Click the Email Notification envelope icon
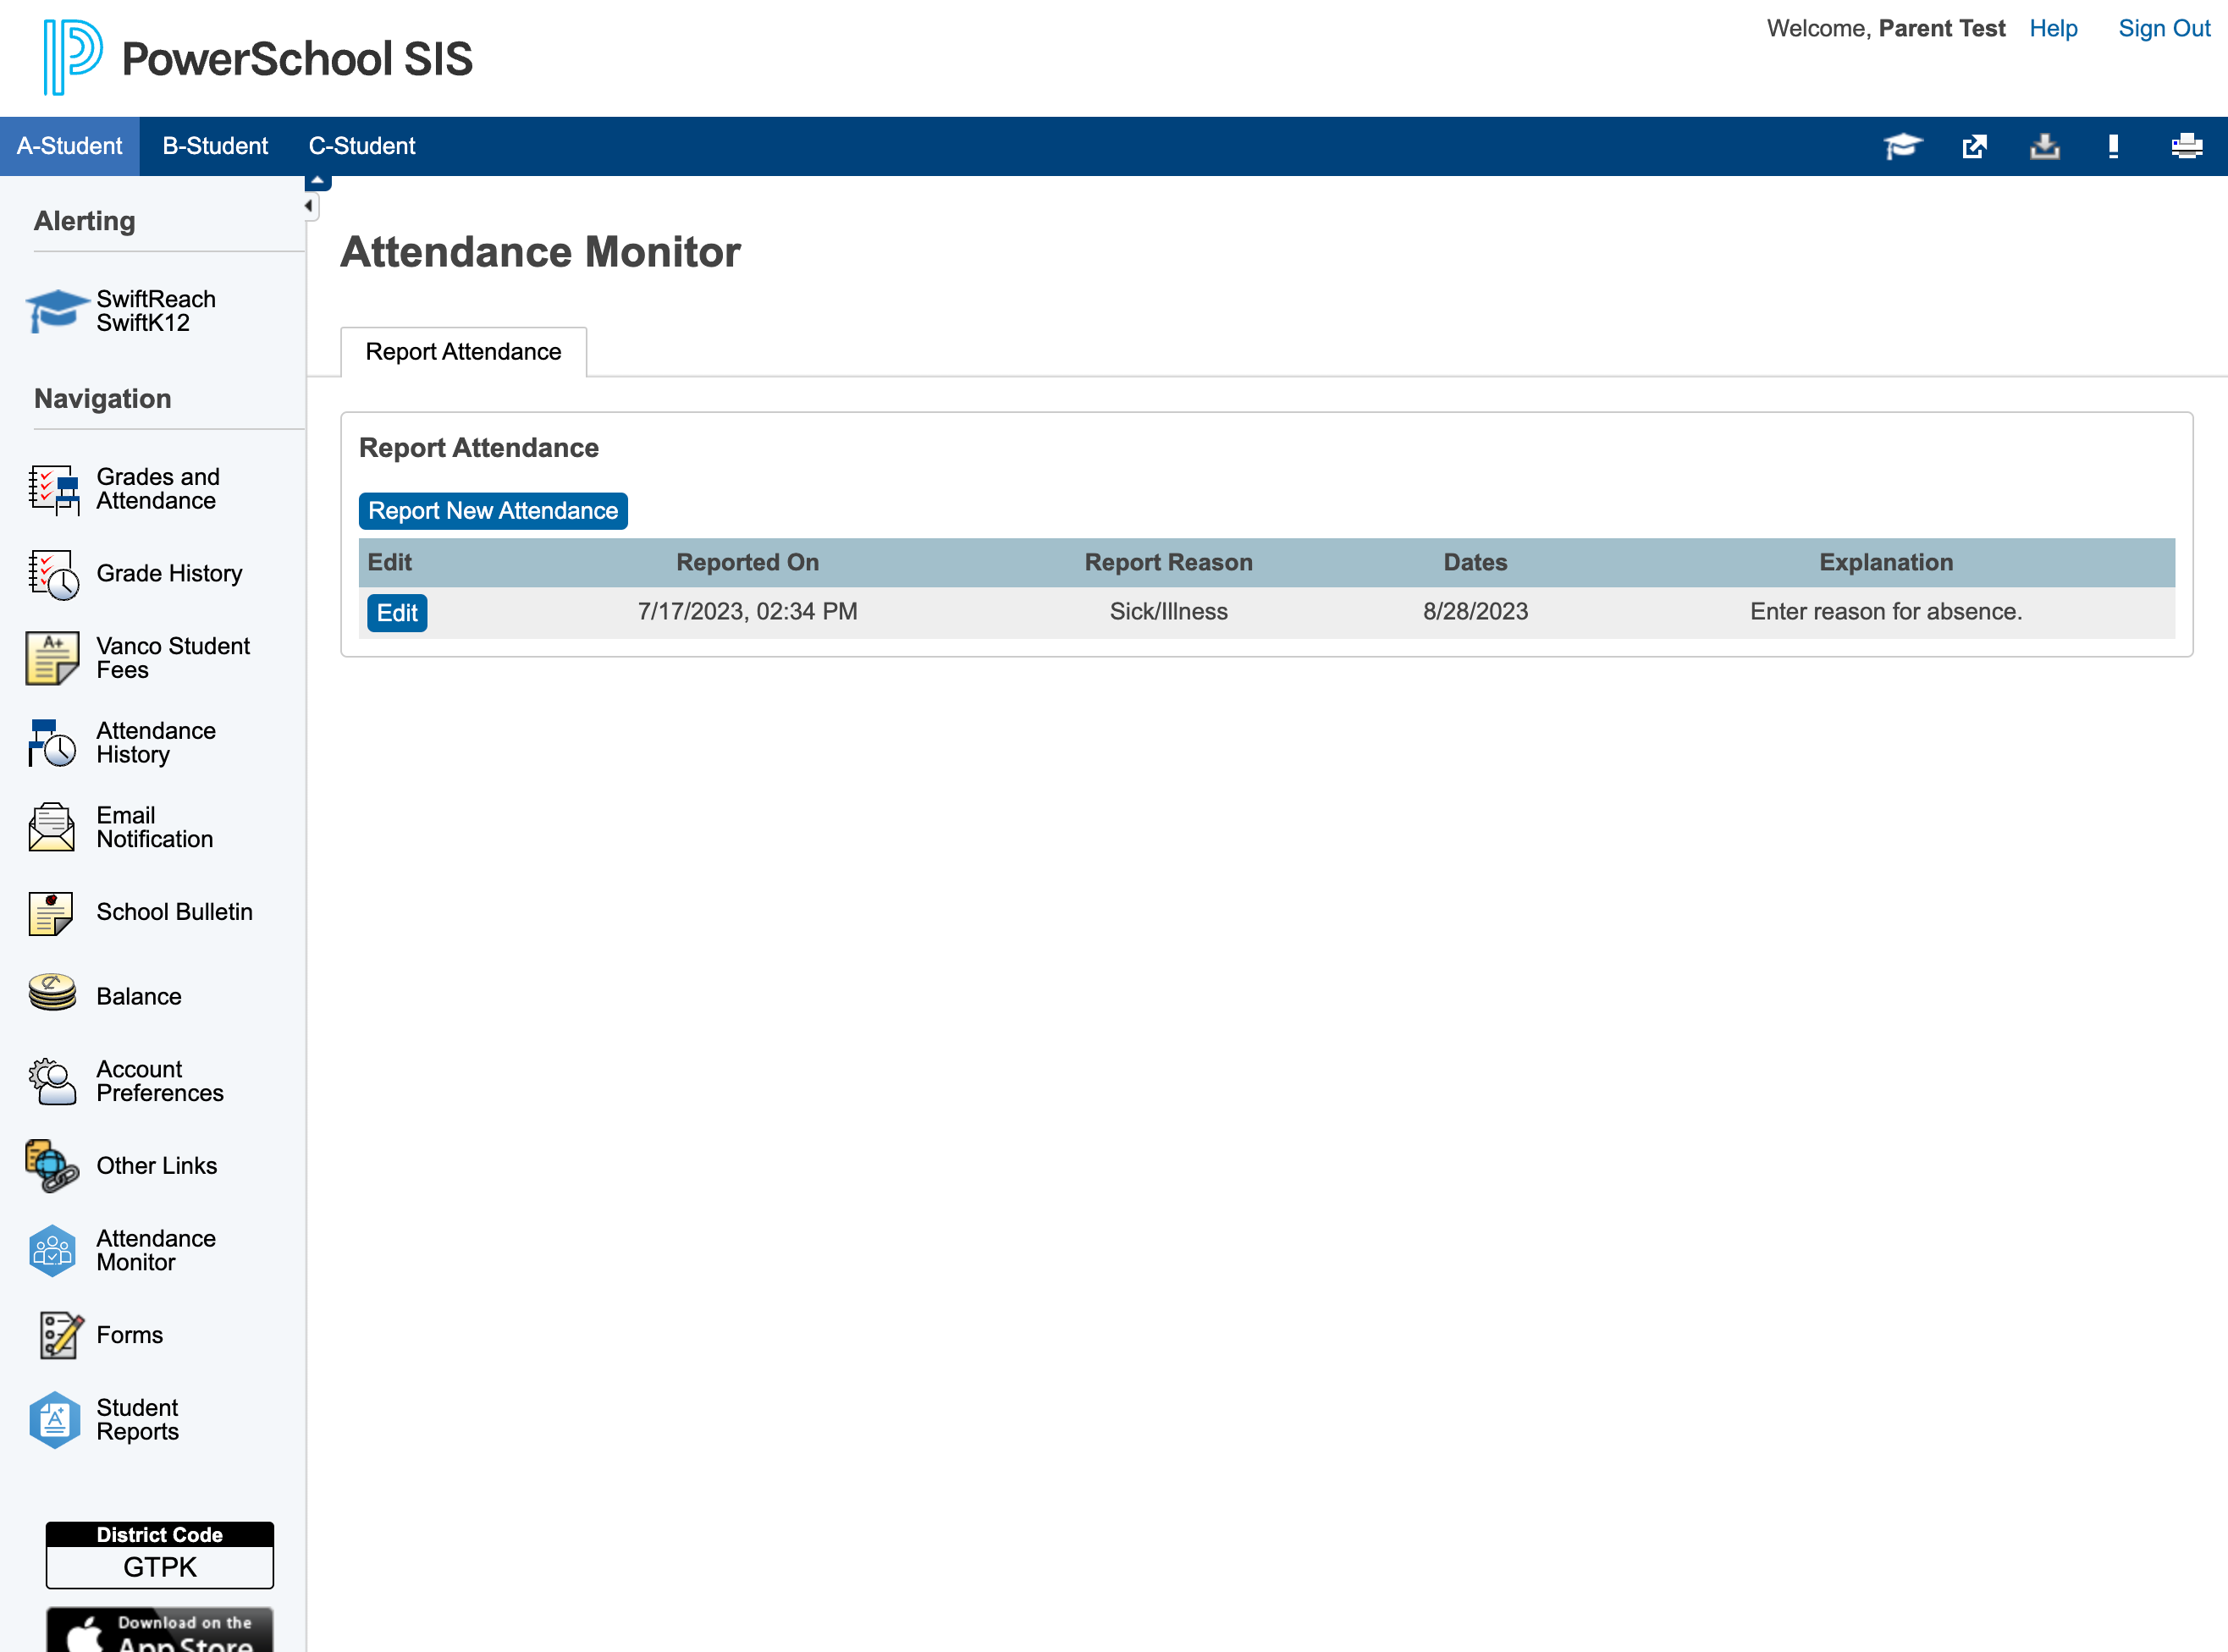 pos(52,827)
